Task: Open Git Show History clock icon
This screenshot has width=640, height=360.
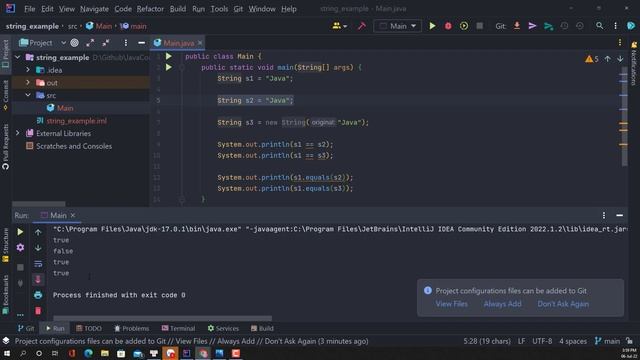Action: pyautogui.click(x=564, y=26)
